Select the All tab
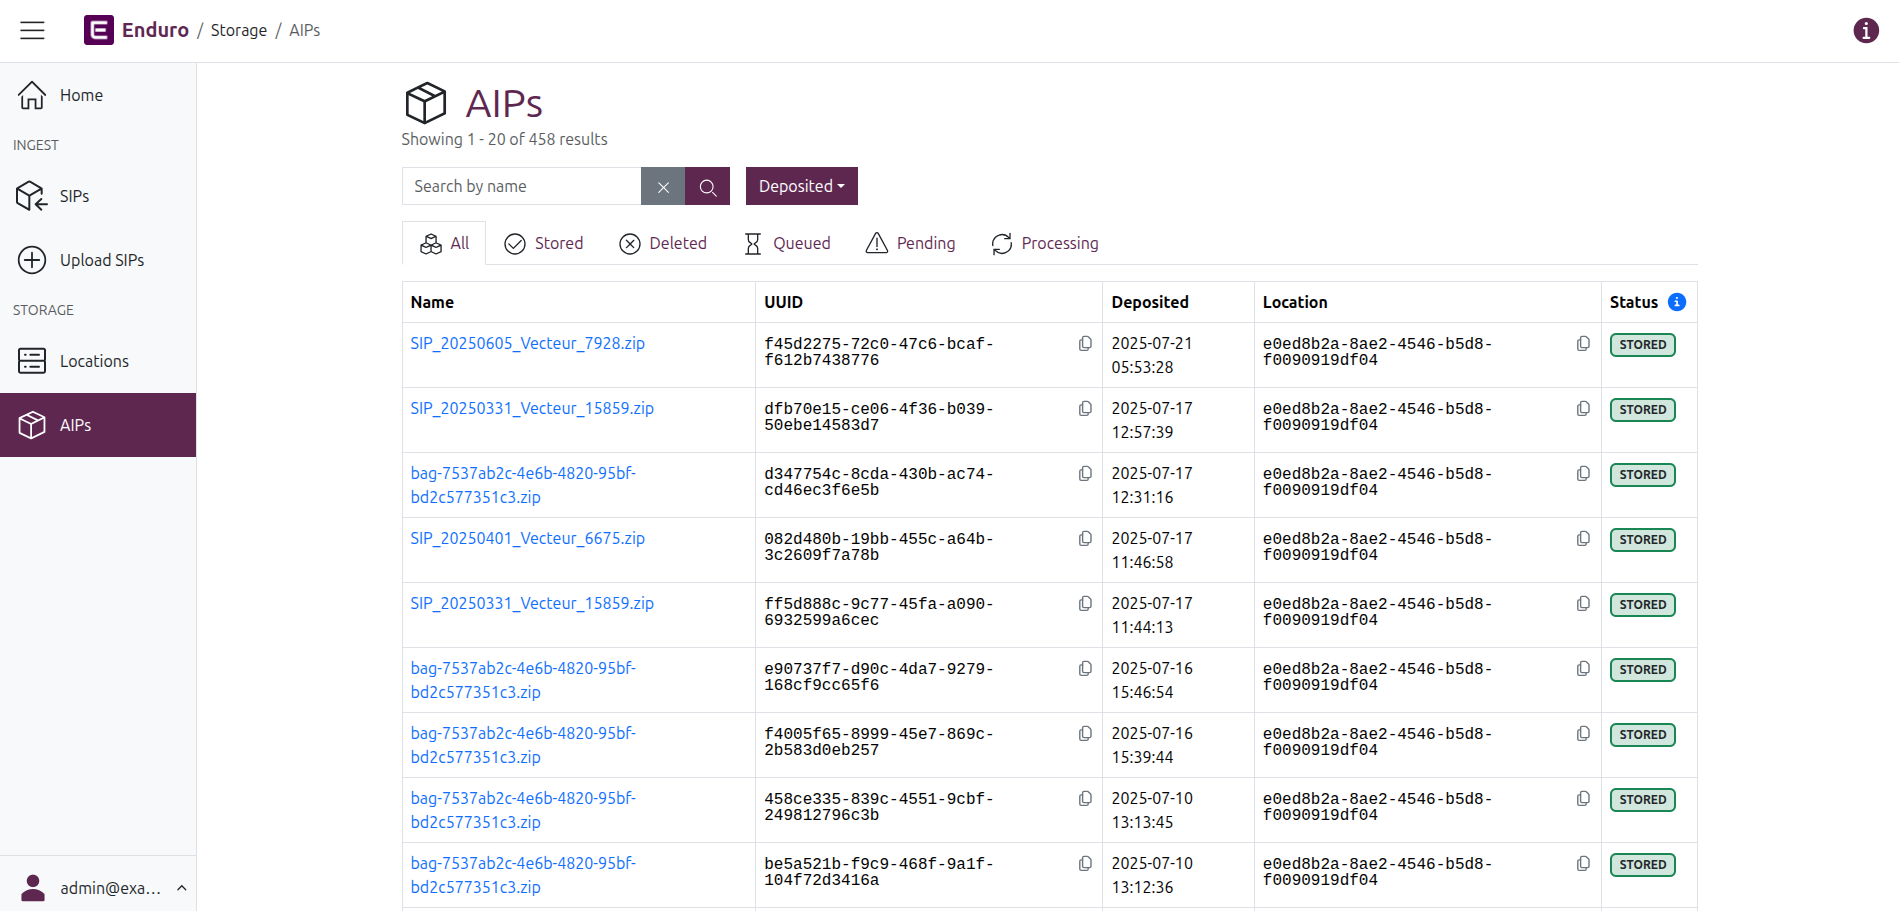 click(x=444, y=243)
